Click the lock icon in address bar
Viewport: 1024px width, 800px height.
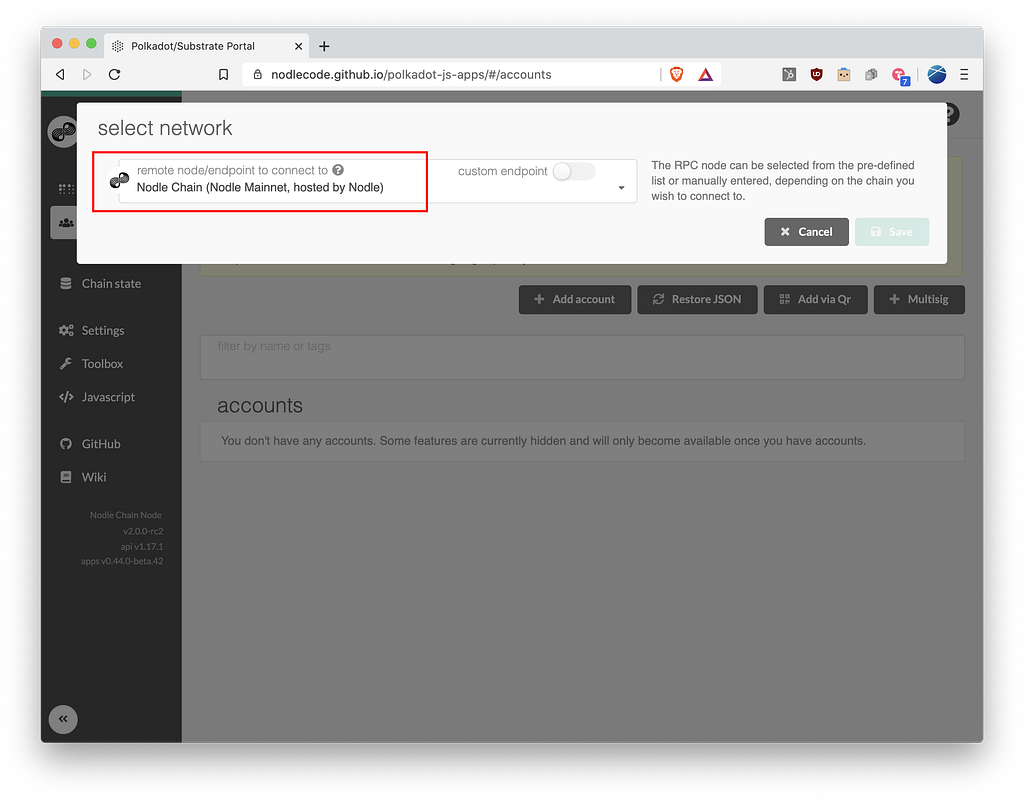pyautogui.click(x=257, y=74)
